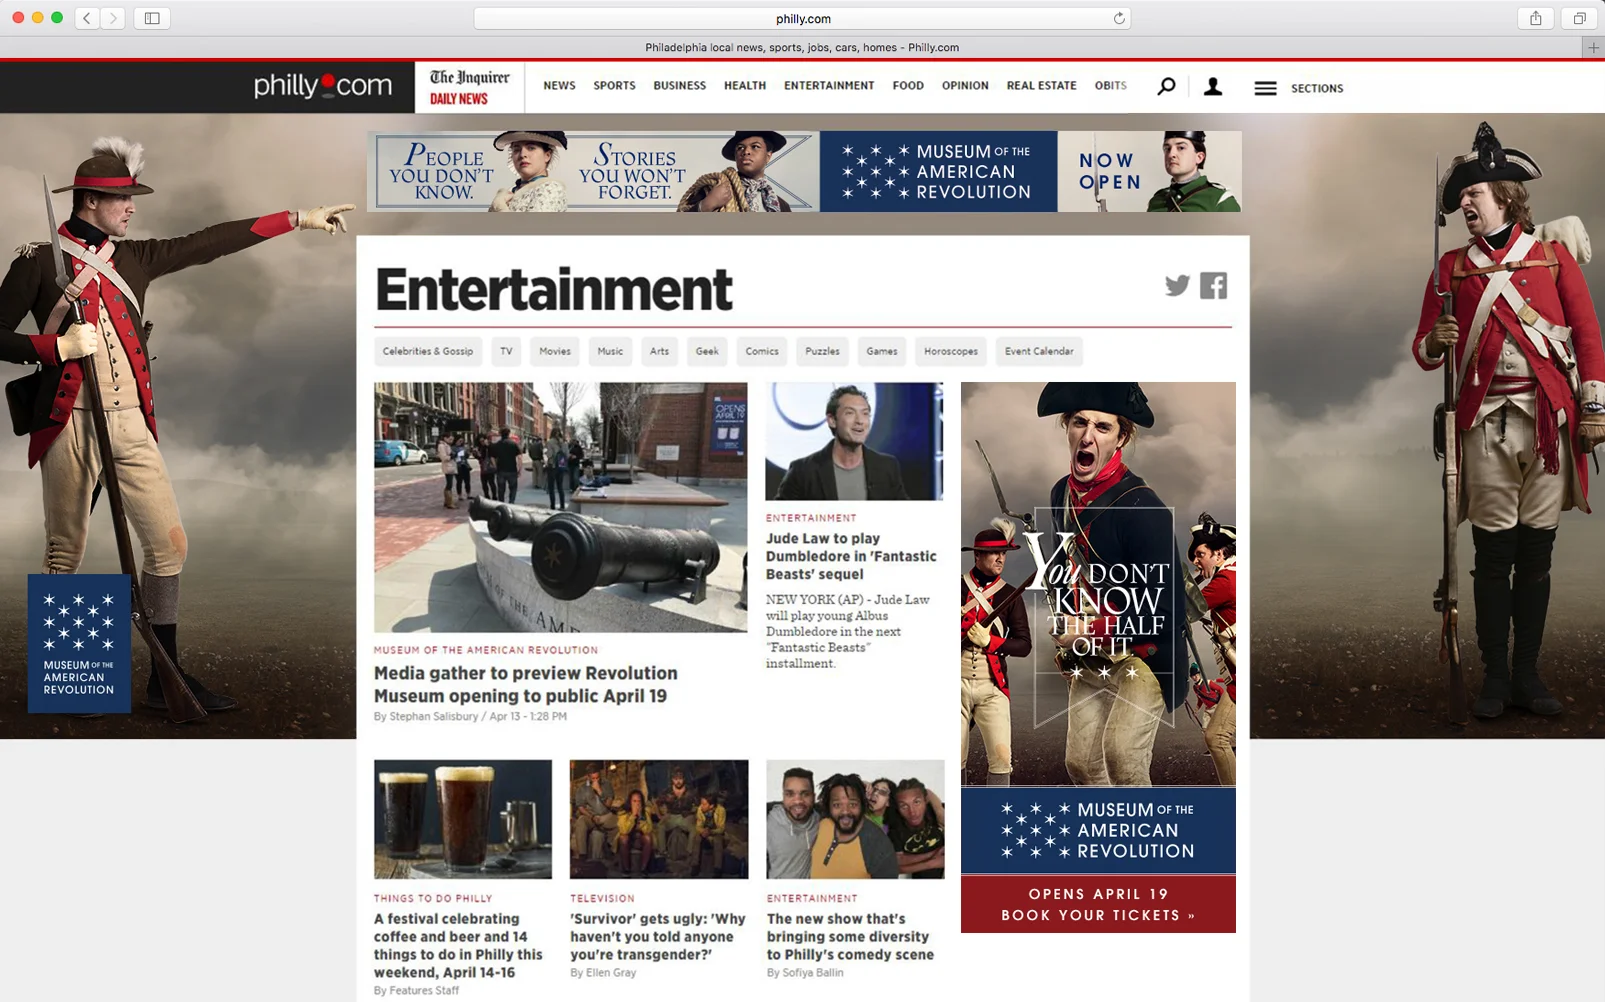
Task: Open the REAL ESTATE menu item
Action: tap(1041, 86)
